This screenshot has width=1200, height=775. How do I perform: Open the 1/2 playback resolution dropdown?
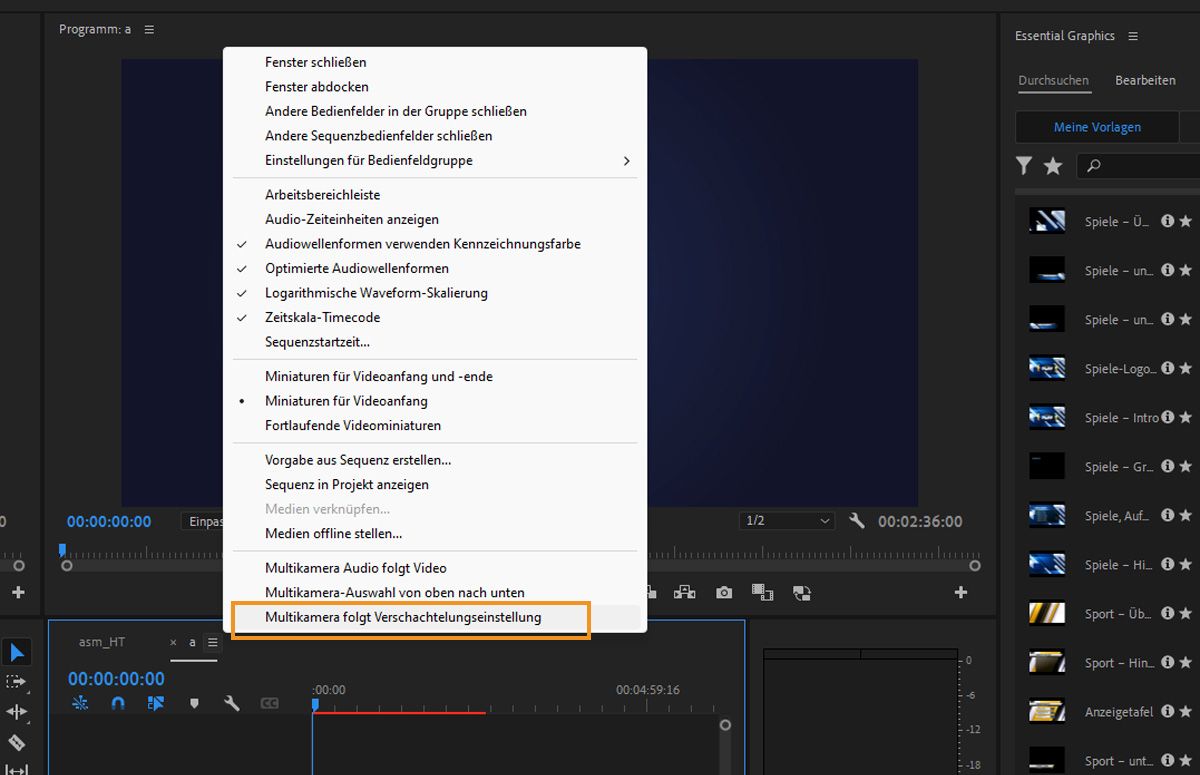pos(787,521)
